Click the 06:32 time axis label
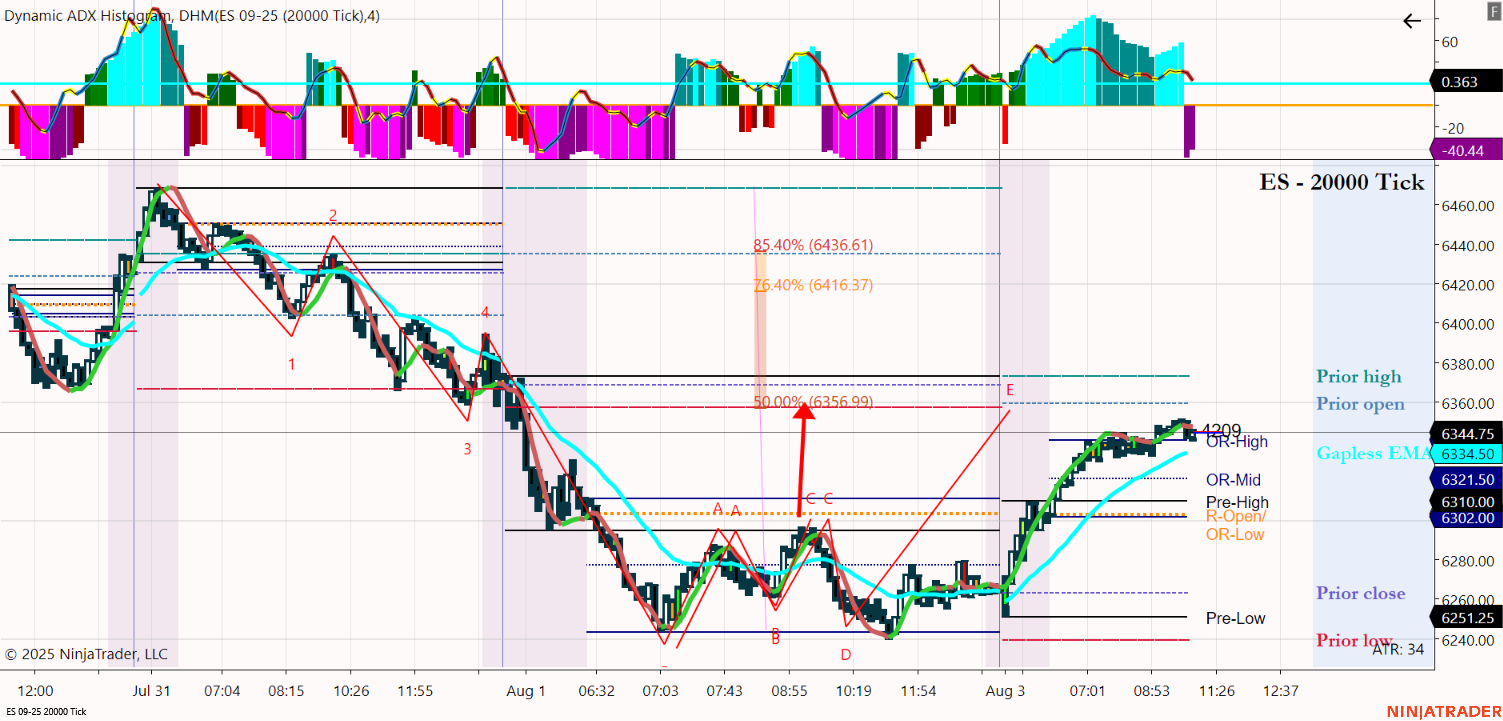Screen dimensions: 1503x721 596,690
